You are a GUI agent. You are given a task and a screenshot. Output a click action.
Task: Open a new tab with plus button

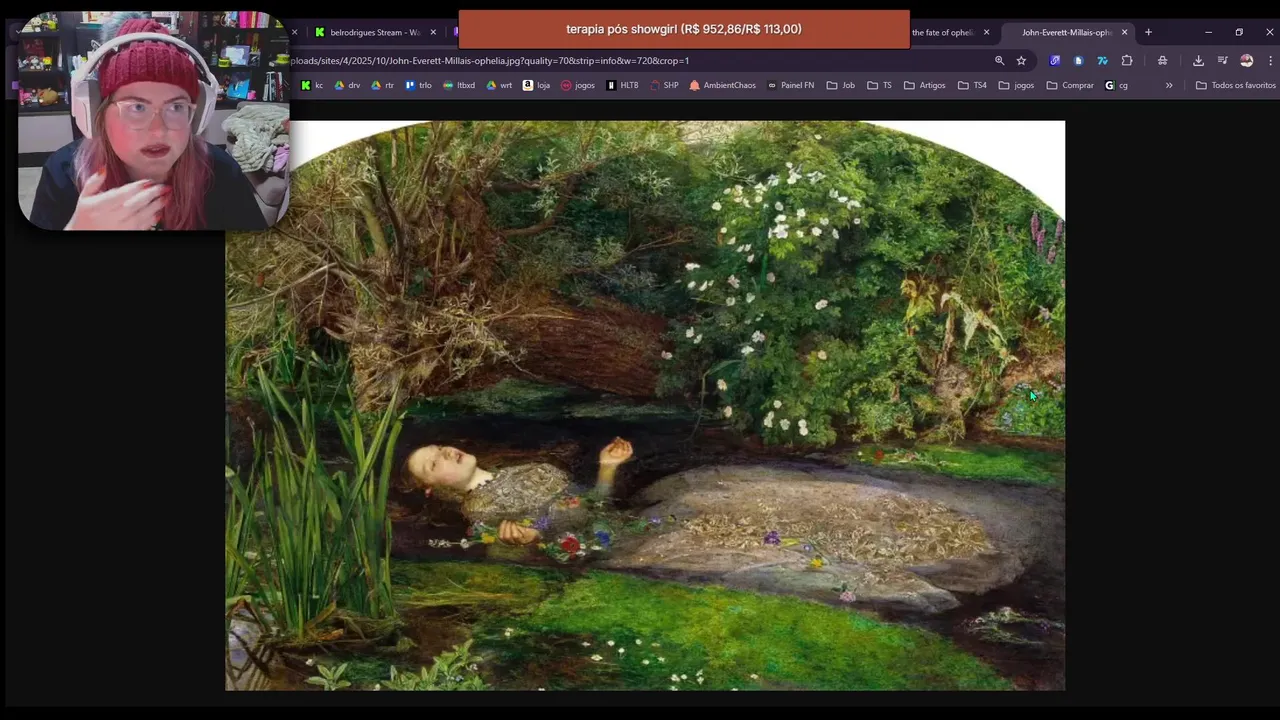1148,32
